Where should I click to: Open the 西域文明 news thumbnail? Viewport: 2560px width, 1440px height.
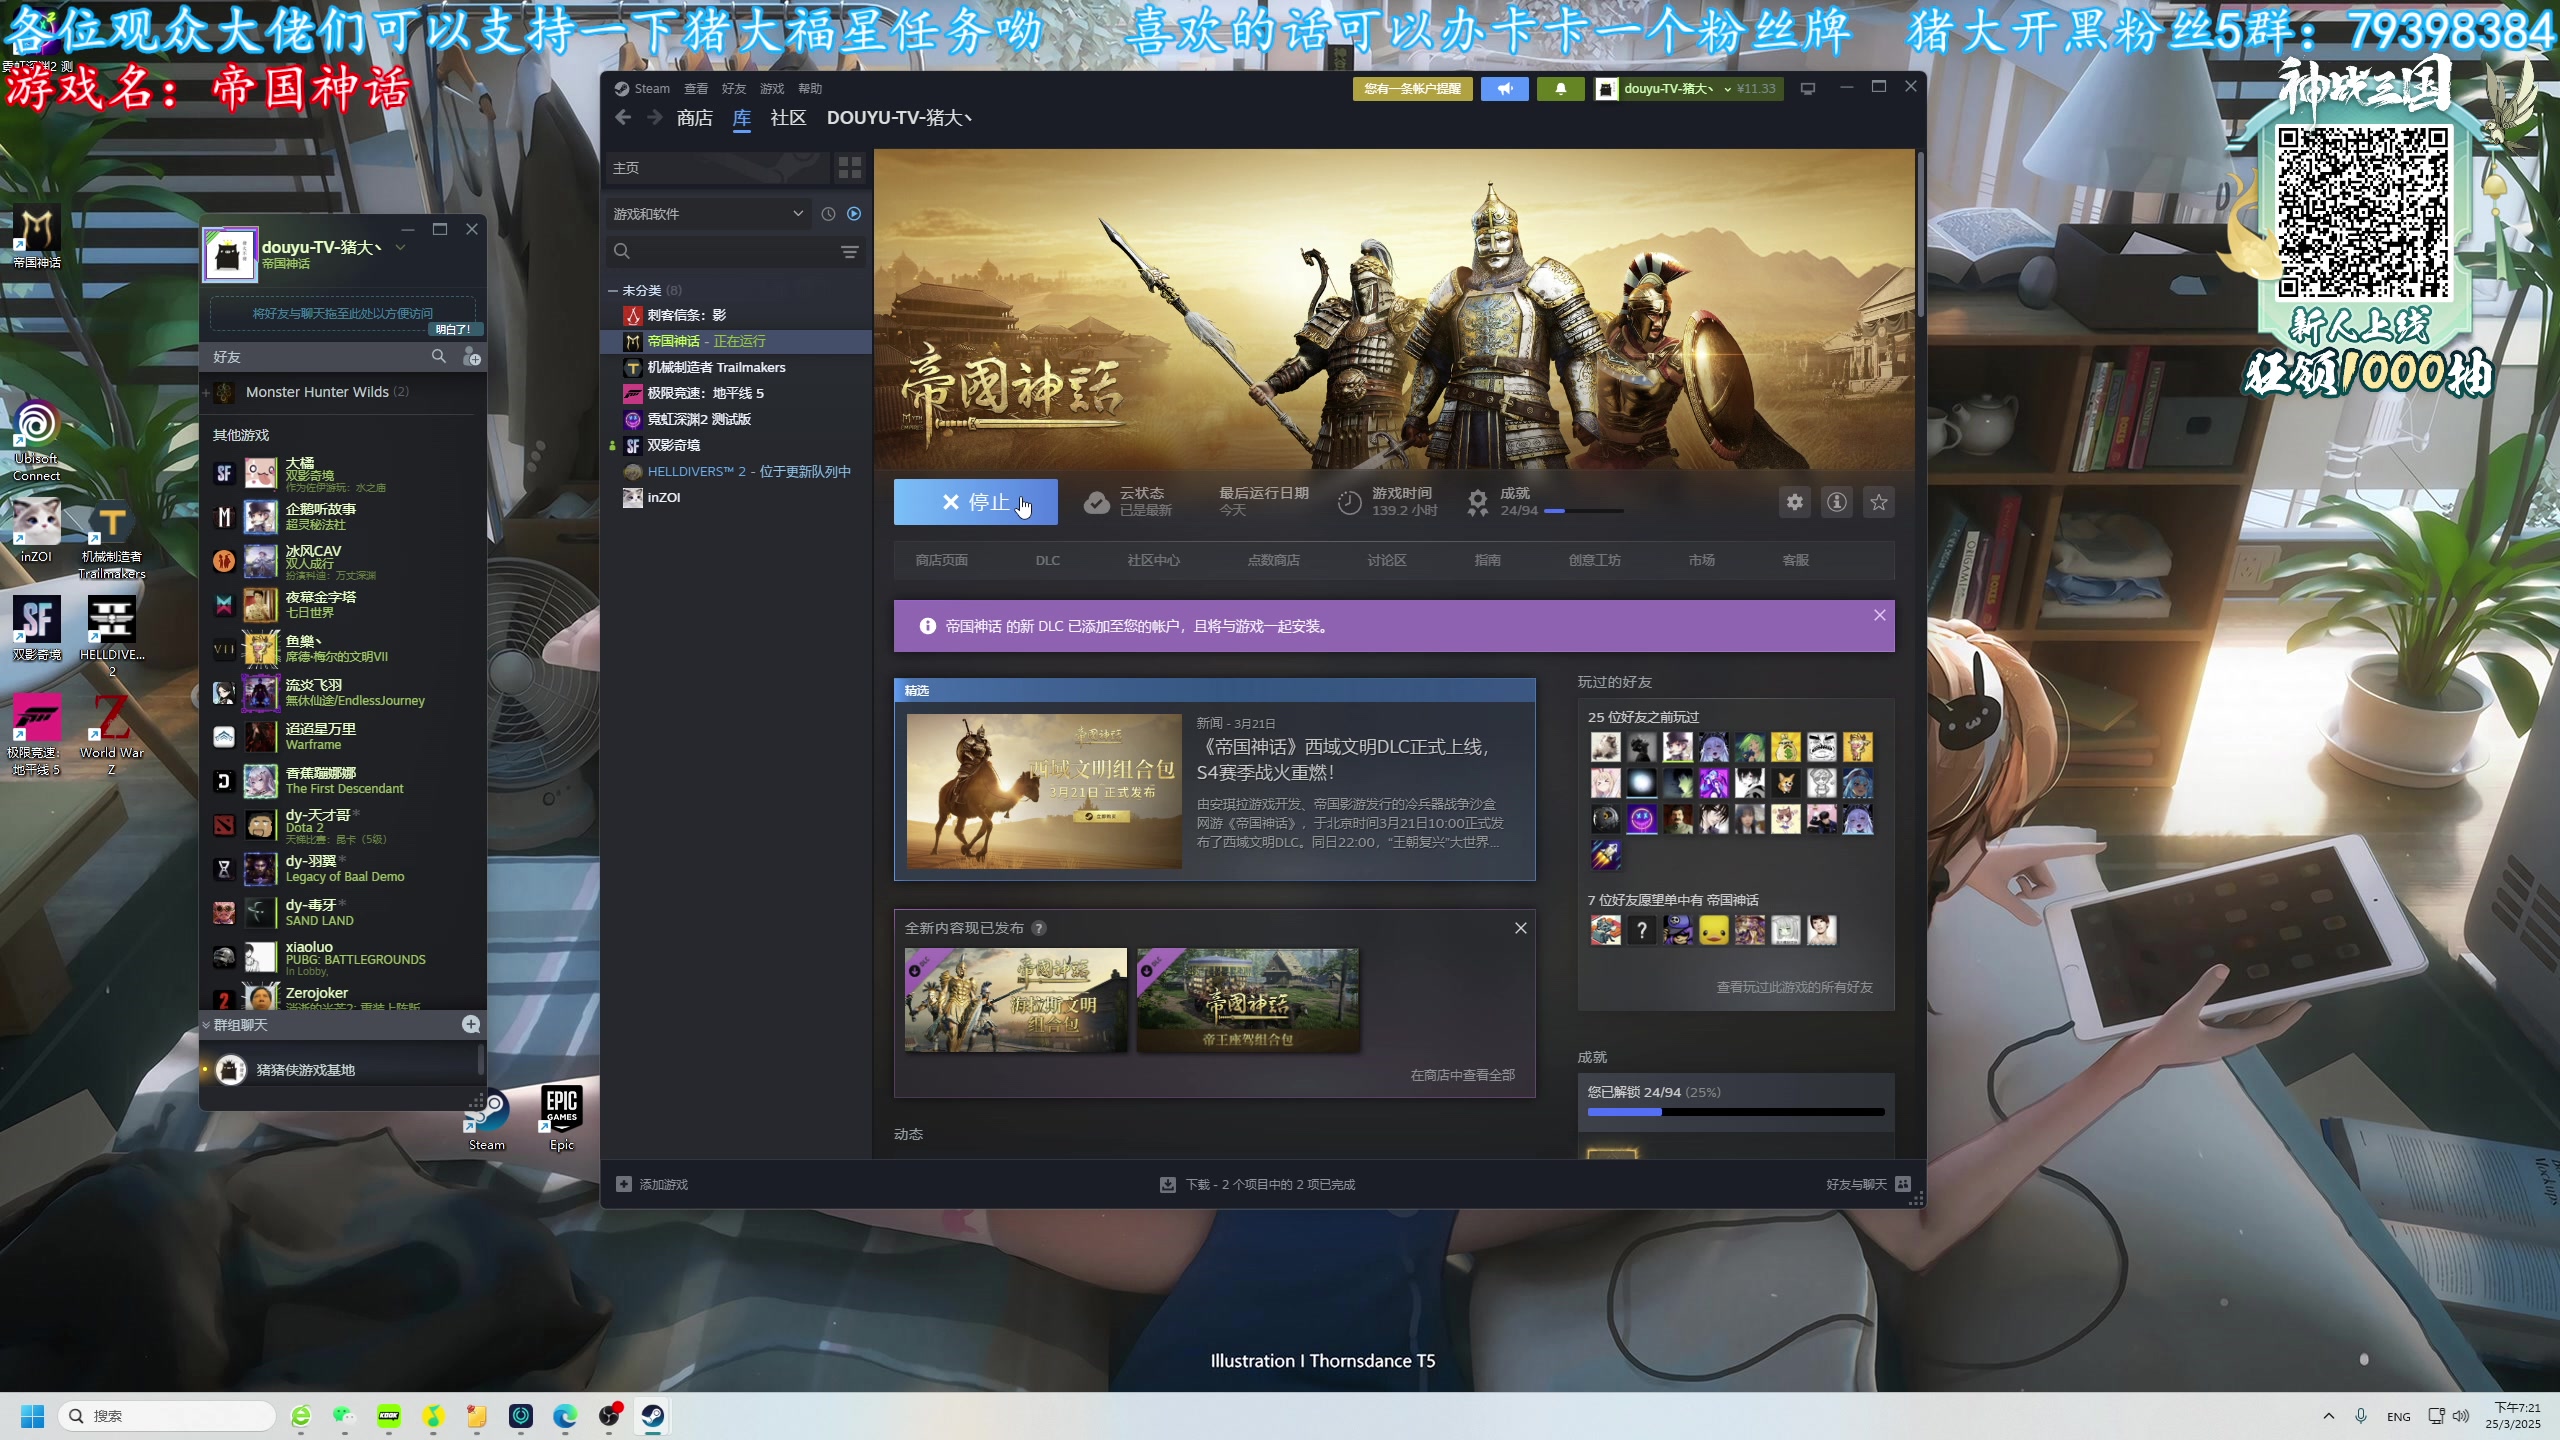point(1044,790)
